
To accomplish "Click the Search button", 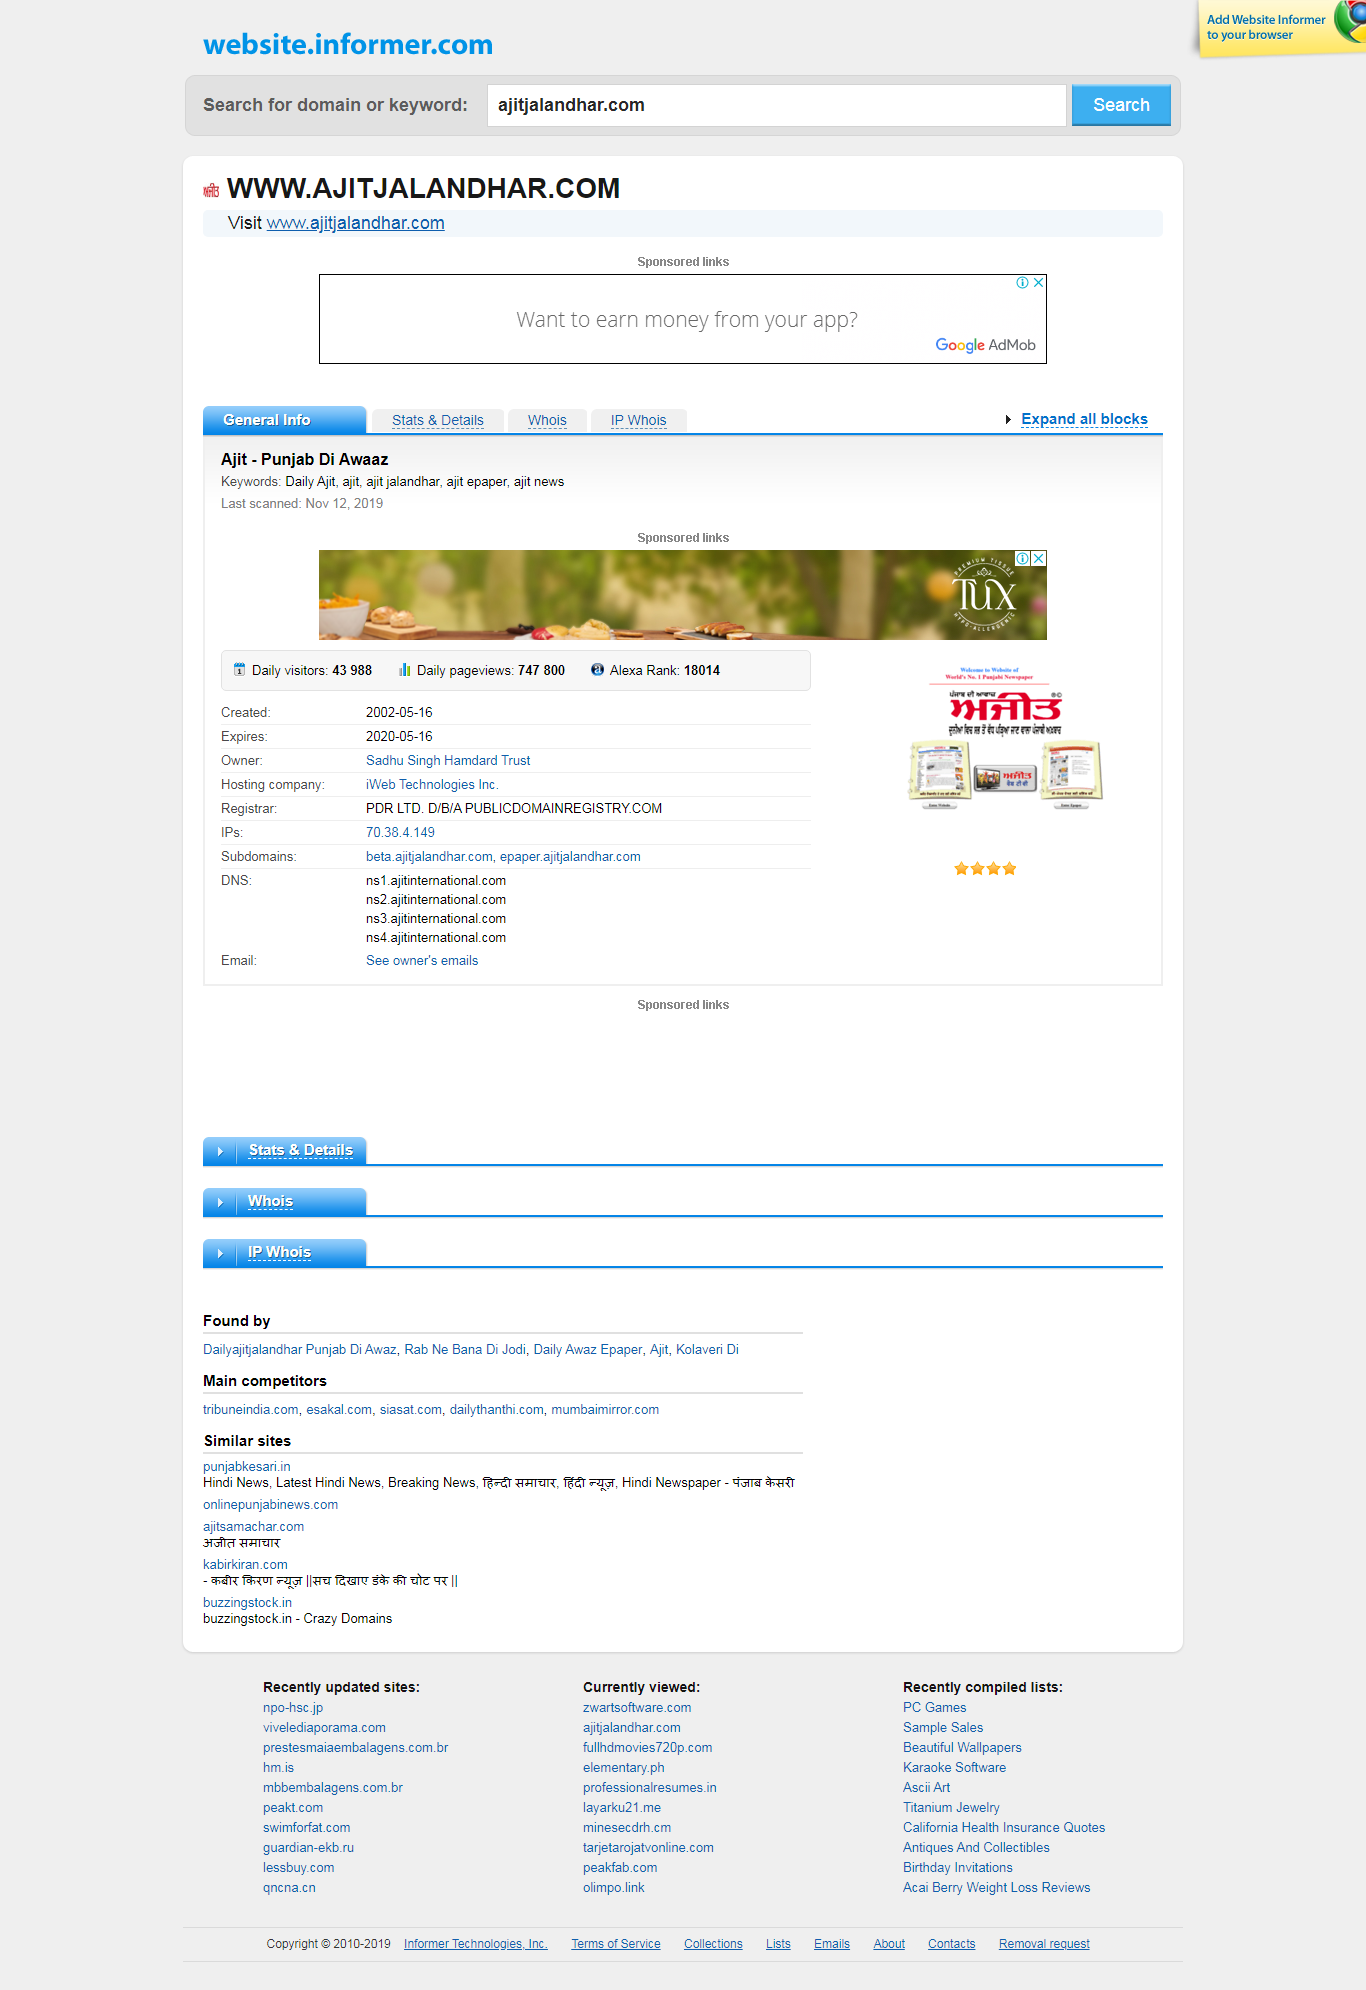I will 1121,105.
